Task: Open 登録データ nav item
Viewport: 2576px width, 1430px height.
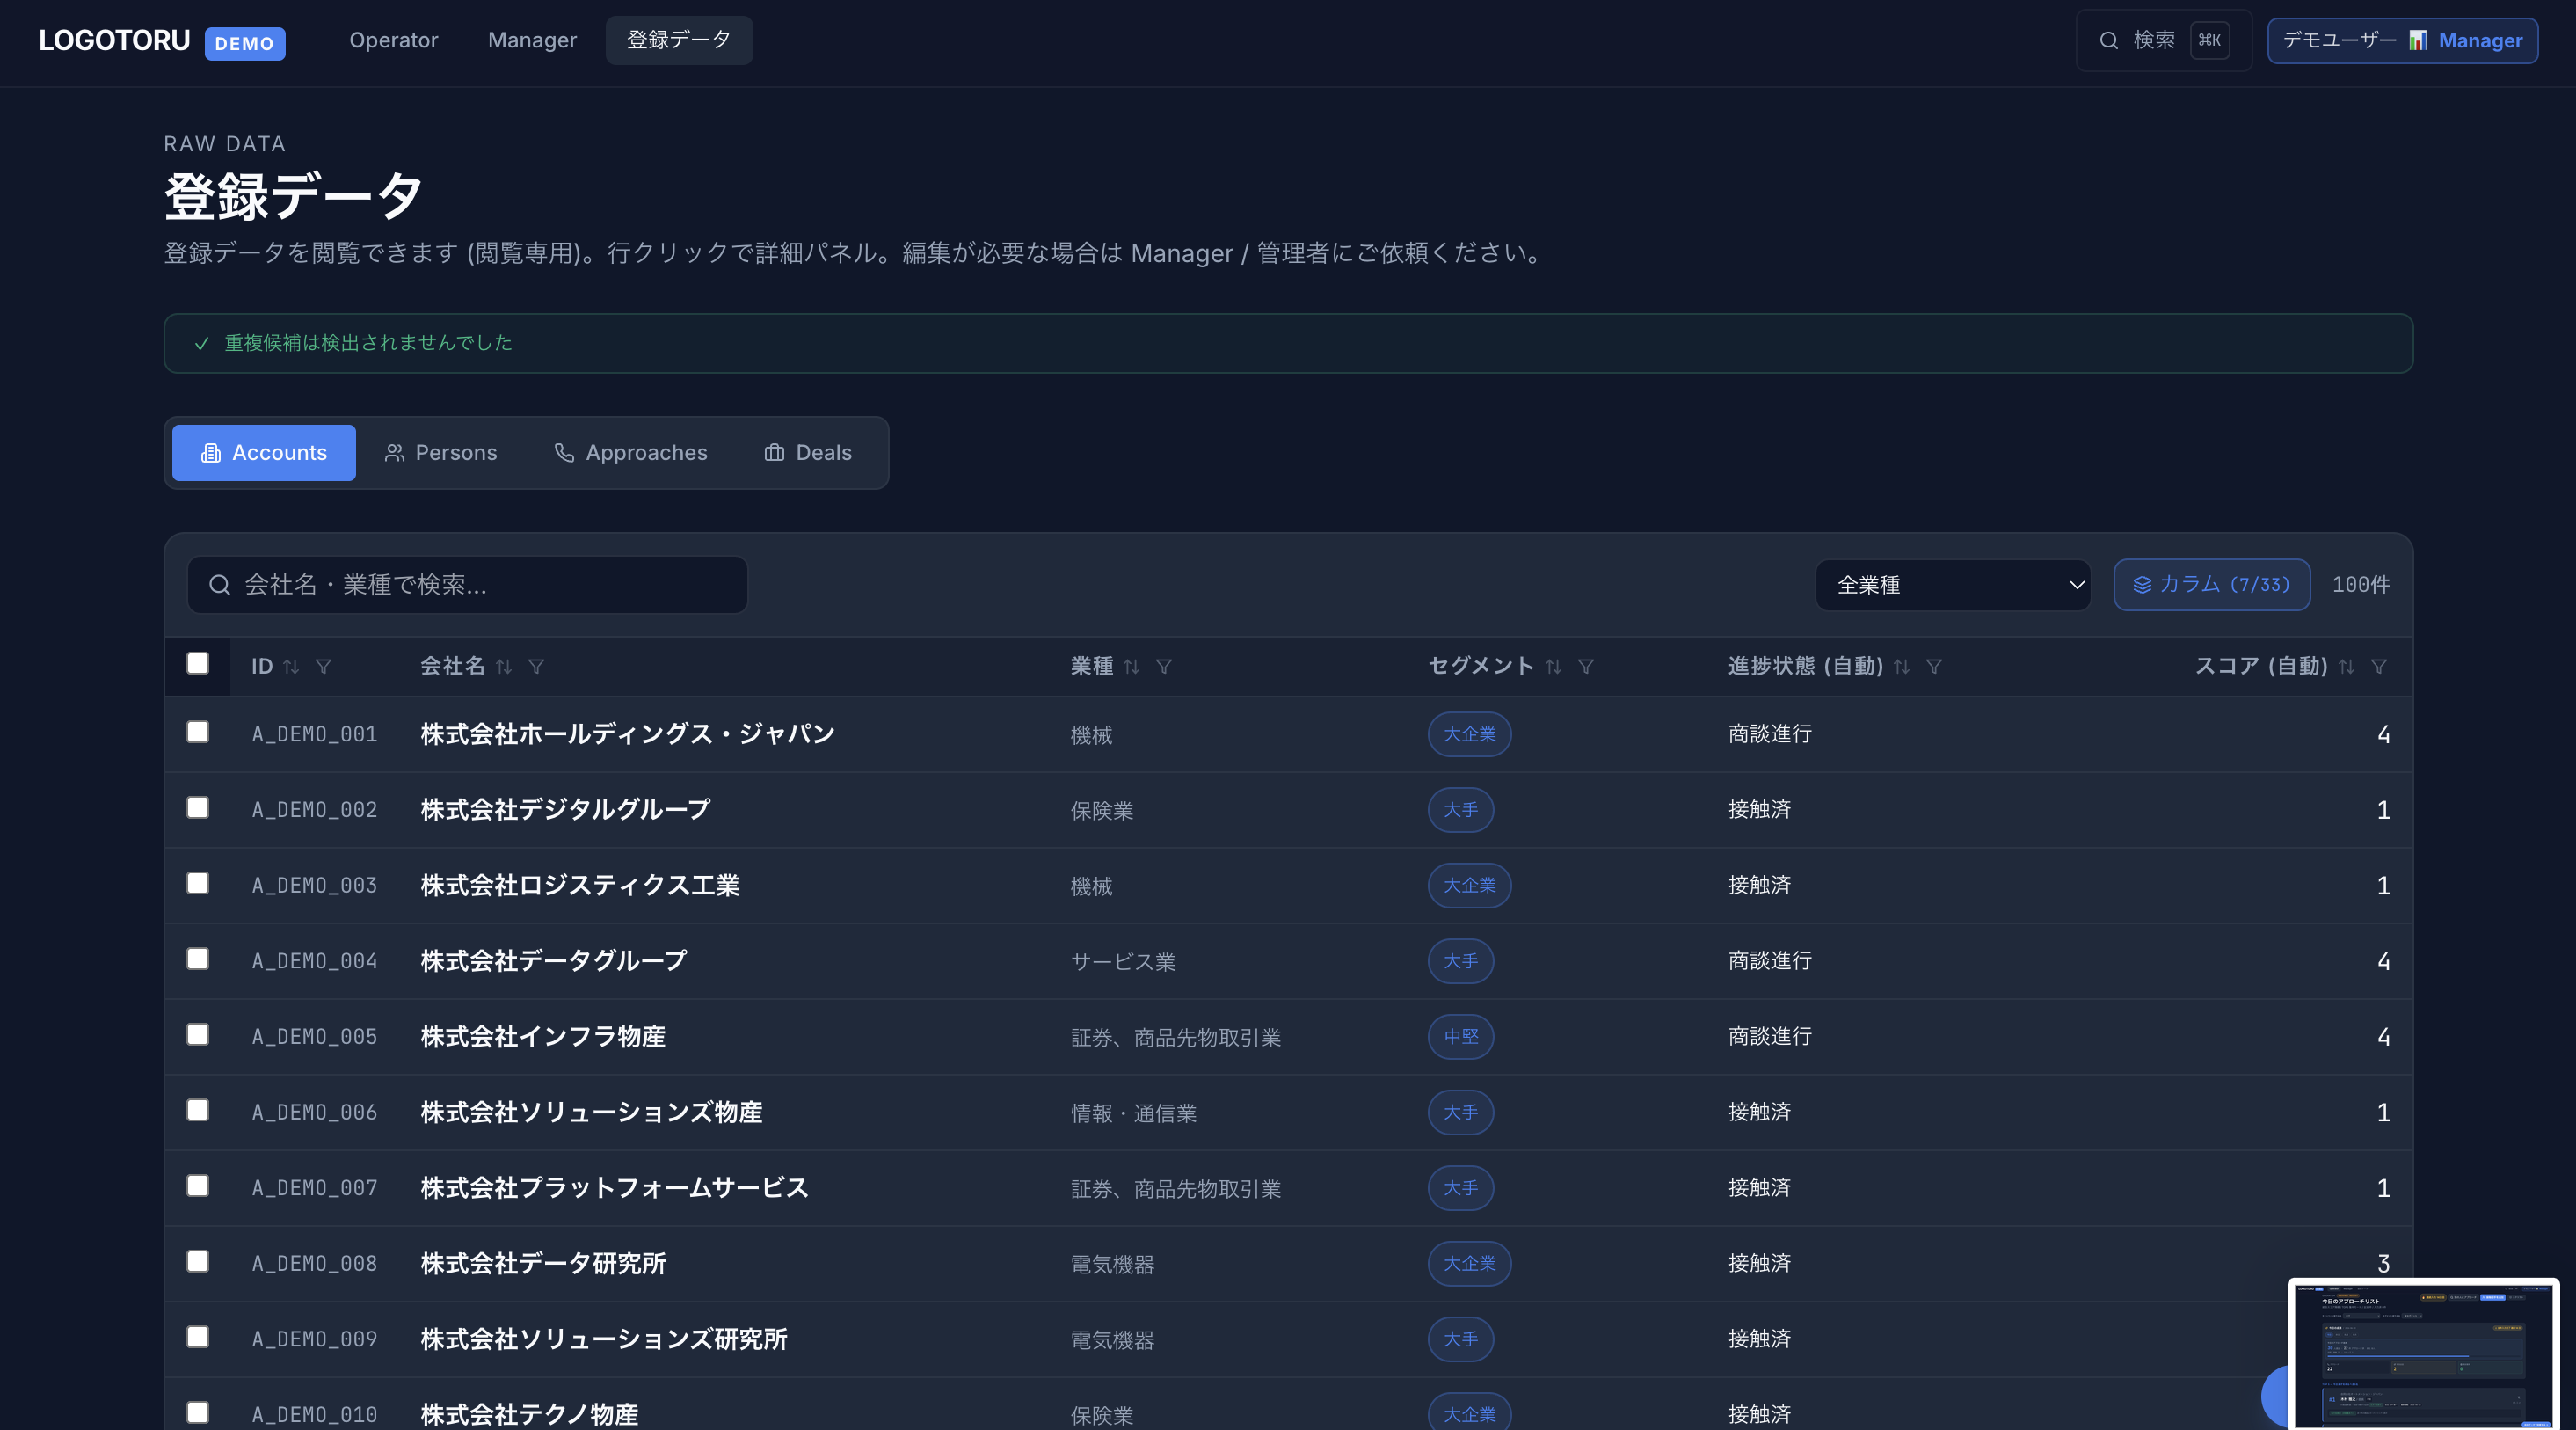Action: (679, 41)
